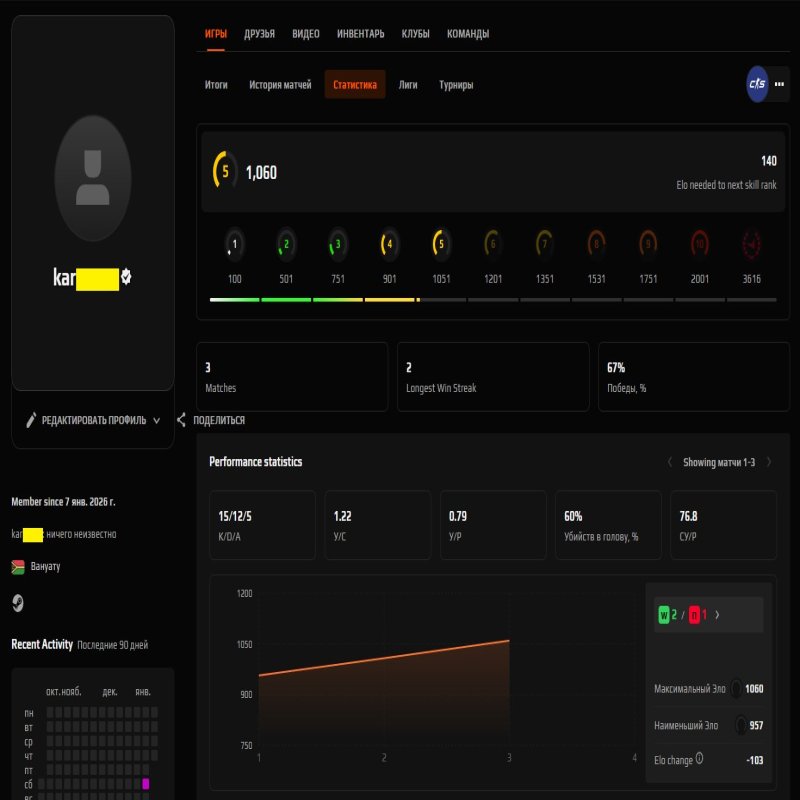Click the pencil icon on Редактировать профиль

coord(33,420)
